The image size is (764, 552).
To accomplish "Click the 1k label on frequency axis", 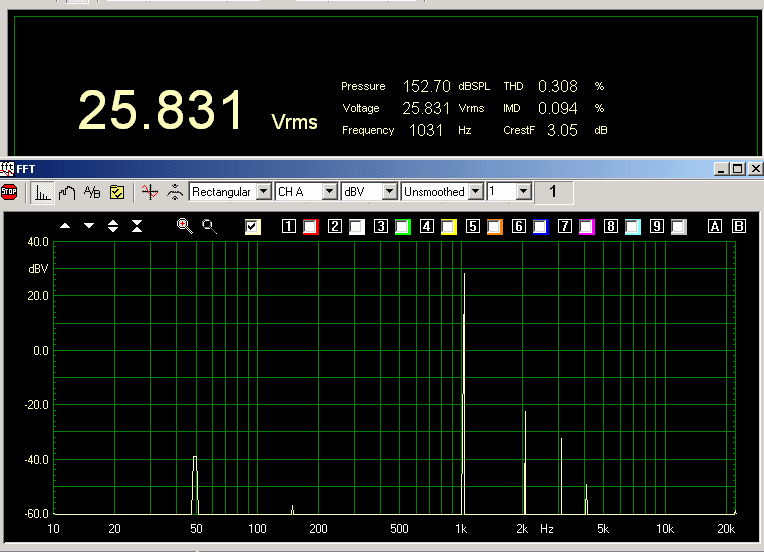I will (461, 529).
